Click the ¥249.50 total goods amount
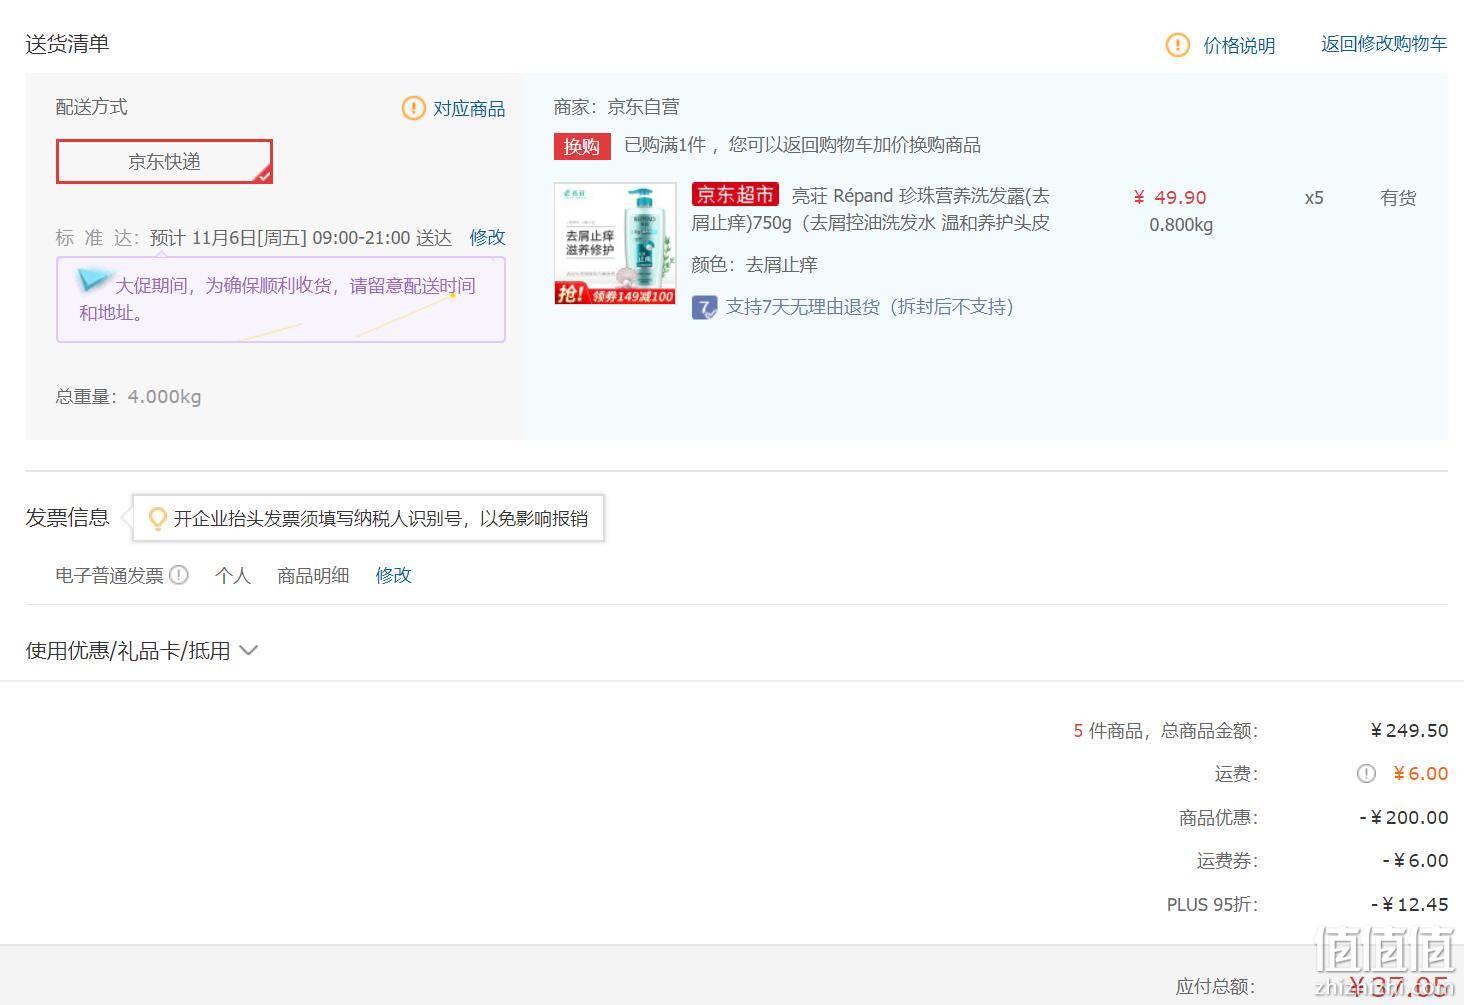The height and width of the screenshot is (1005, 1464). click(1409, 730)
